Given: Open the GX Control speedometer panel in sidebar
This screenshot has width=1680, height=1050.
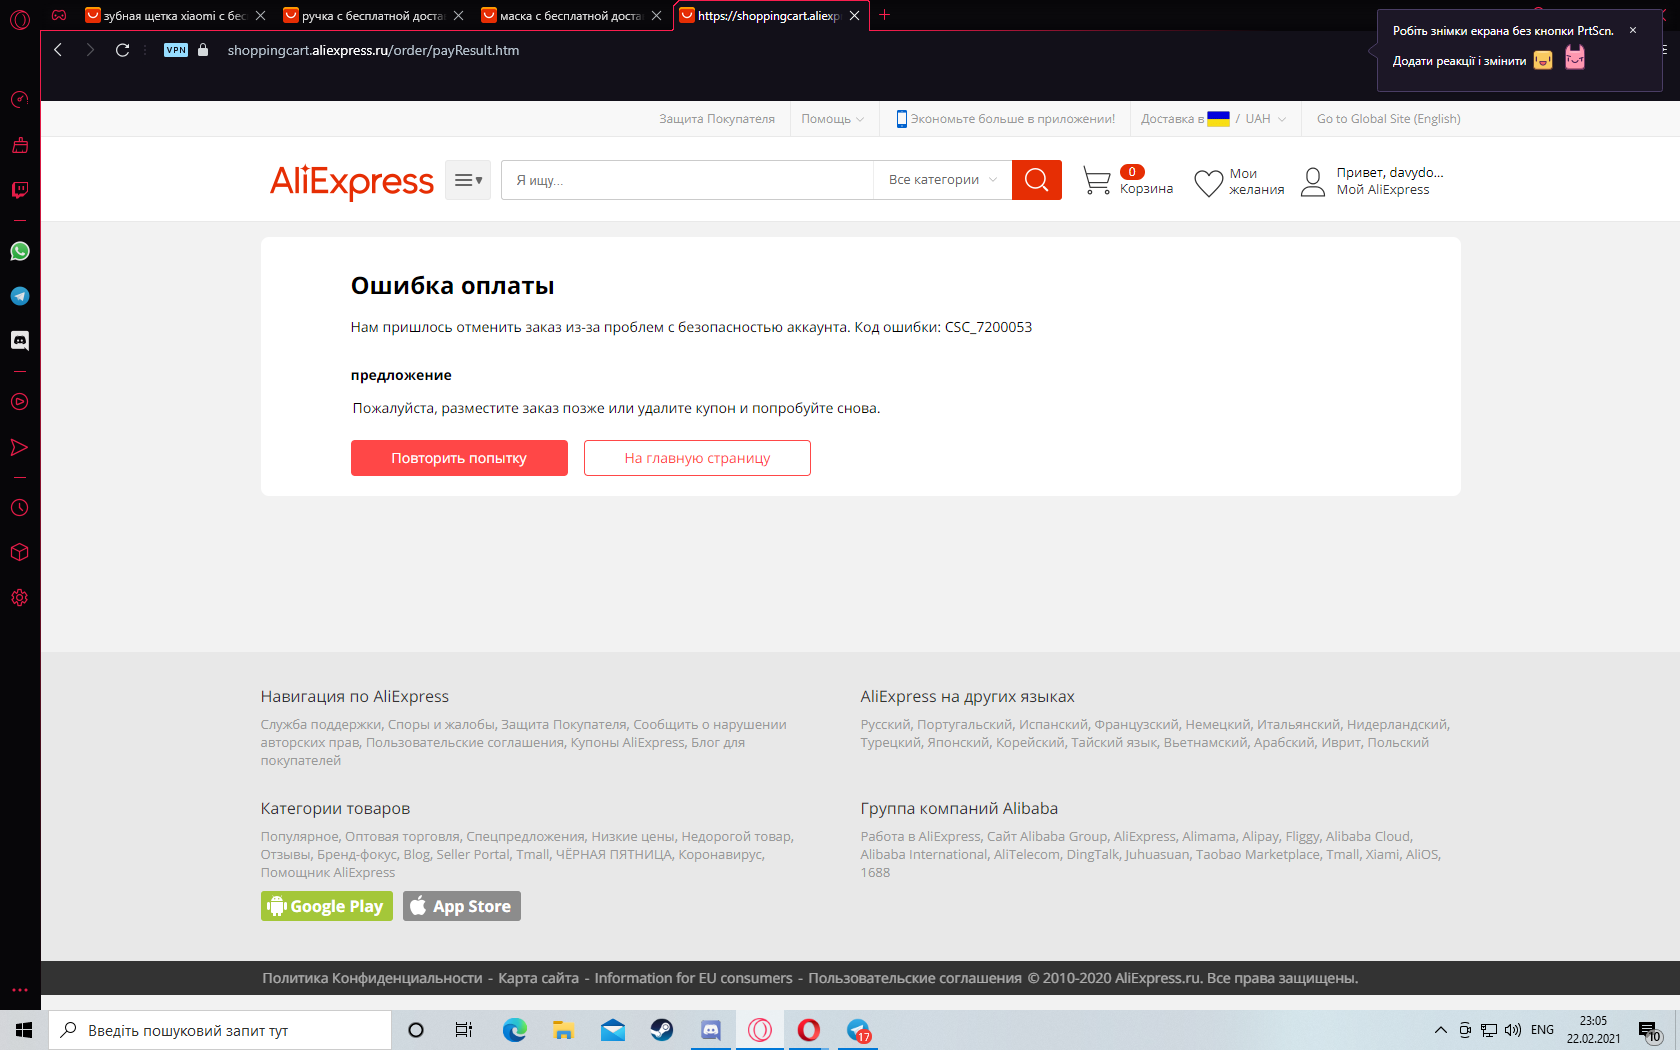Looking at the screenshot, I should pos(19,99).
